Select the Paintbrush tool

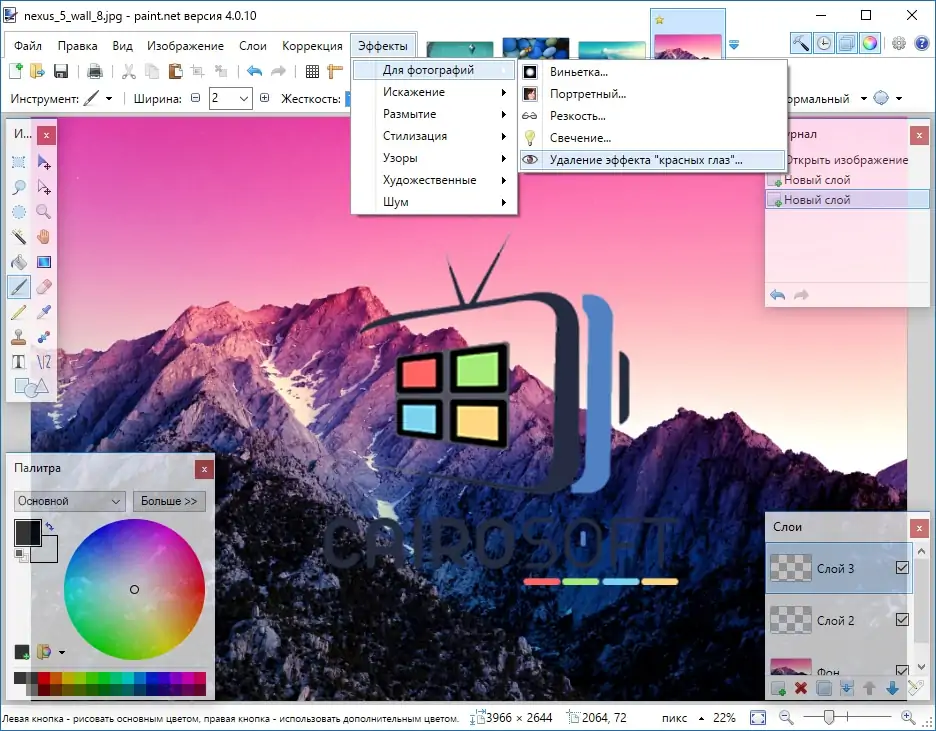19,287
